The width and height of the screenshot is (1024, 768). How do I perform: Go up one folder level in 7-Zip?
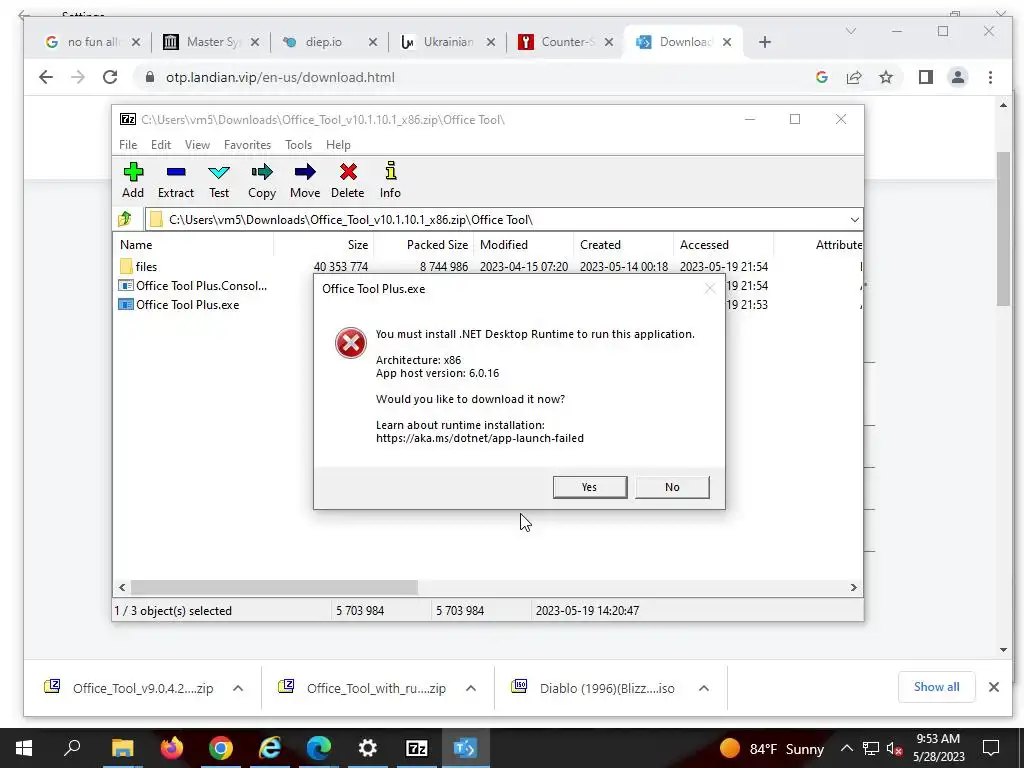tap(125, 219)
